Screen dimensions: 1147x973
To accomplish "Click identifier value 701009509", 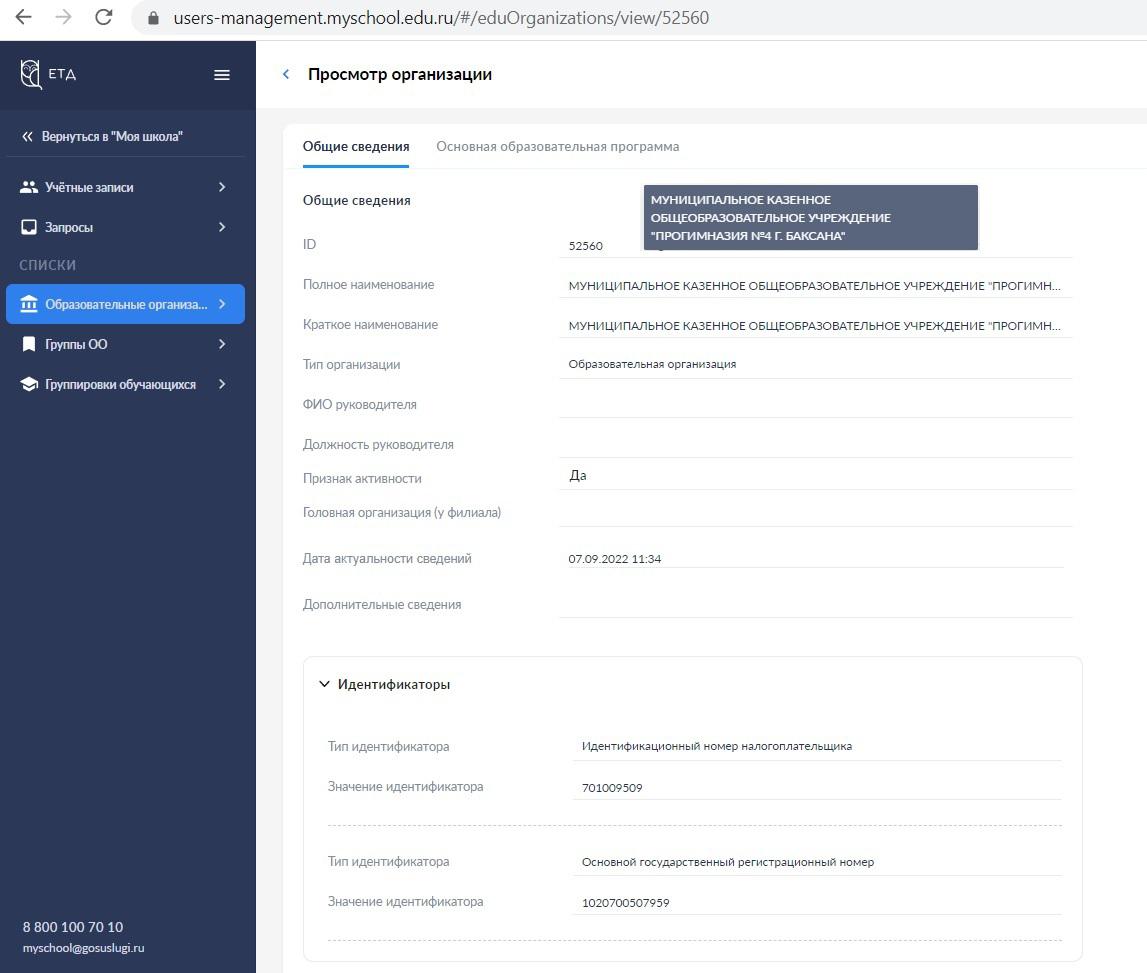I will click(612, 788).
